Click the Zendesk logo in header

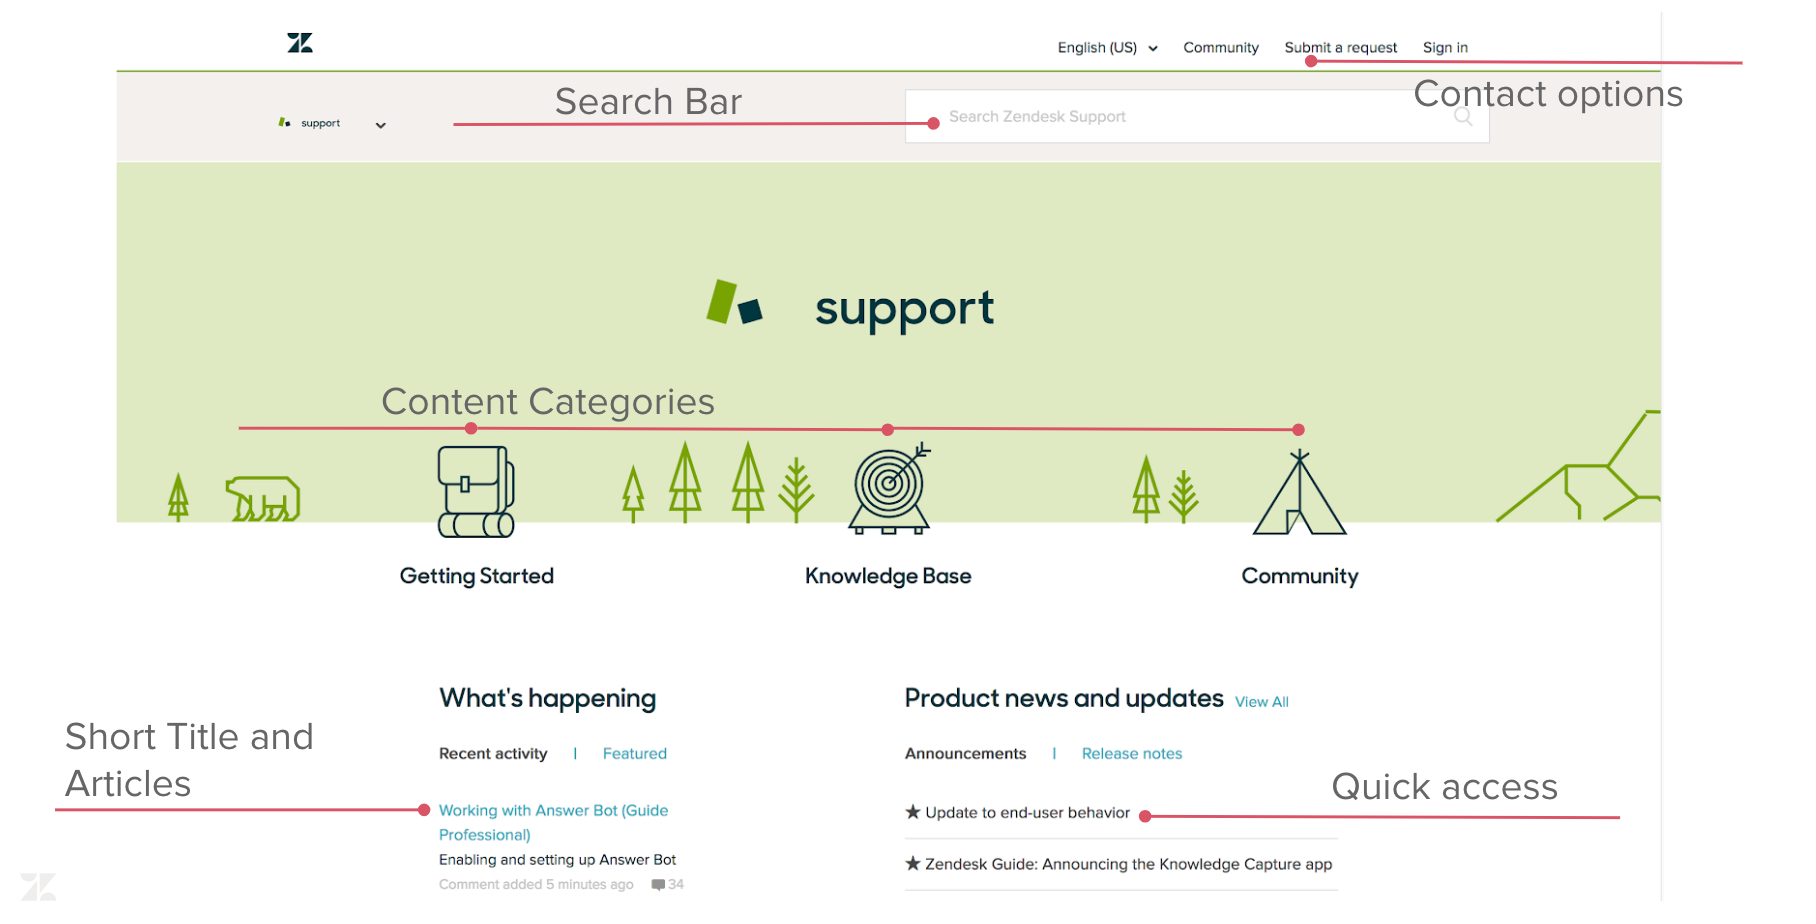pos(300,43)
